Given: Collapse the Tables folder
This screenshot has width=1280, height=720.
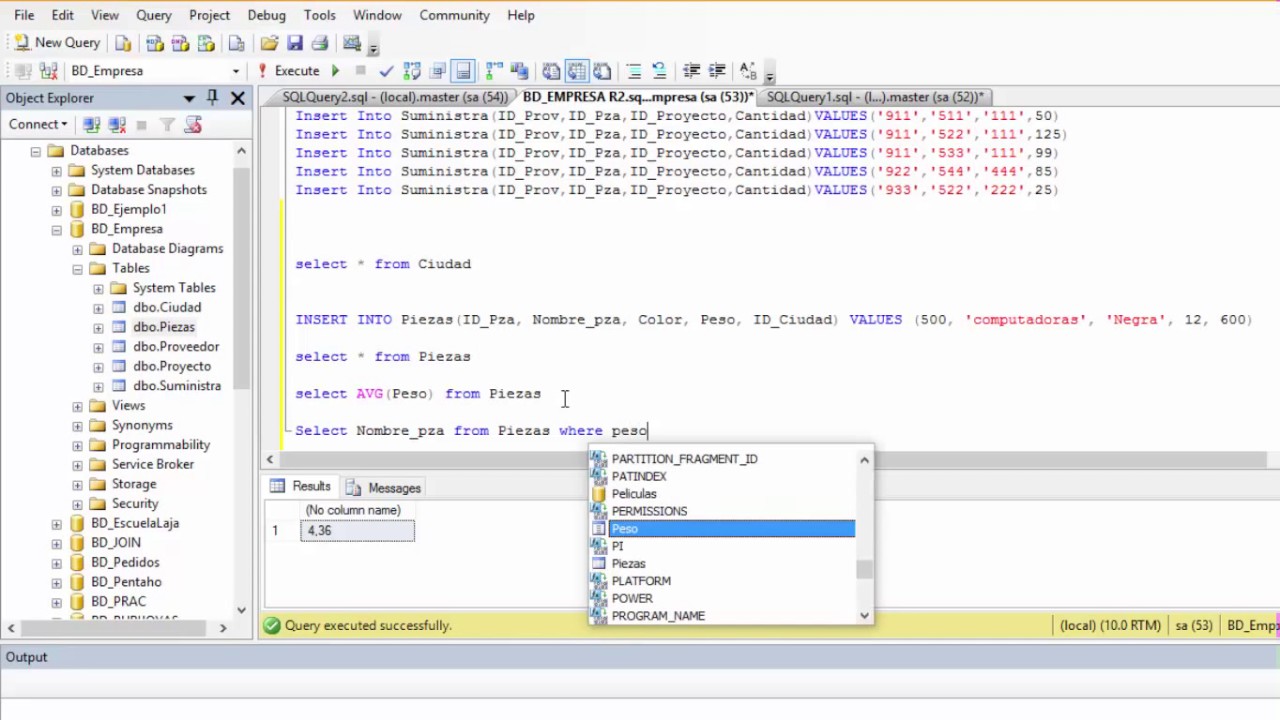Looking at the screenshot, I should click(x=77, y=269).
